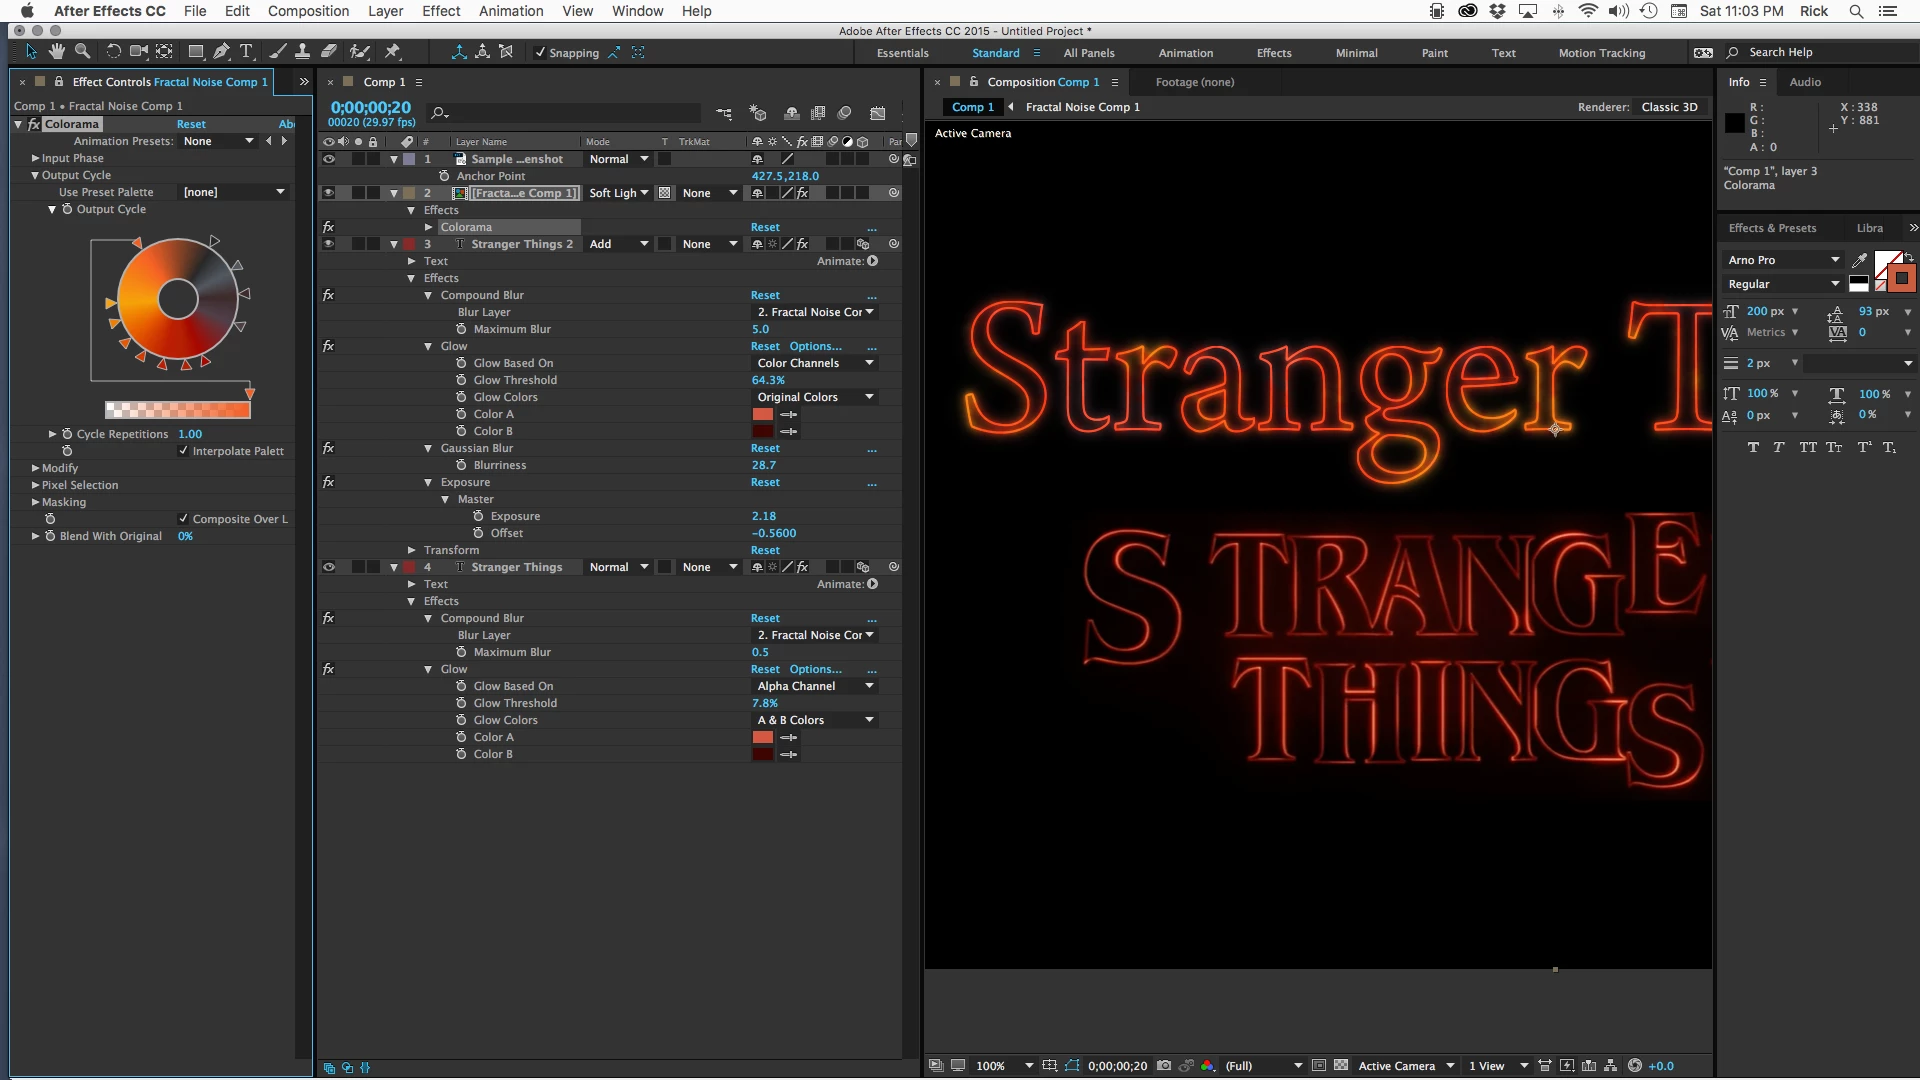Select the Pen tool
Viewport: 1920px width, 1080px height.
[221, 52]
